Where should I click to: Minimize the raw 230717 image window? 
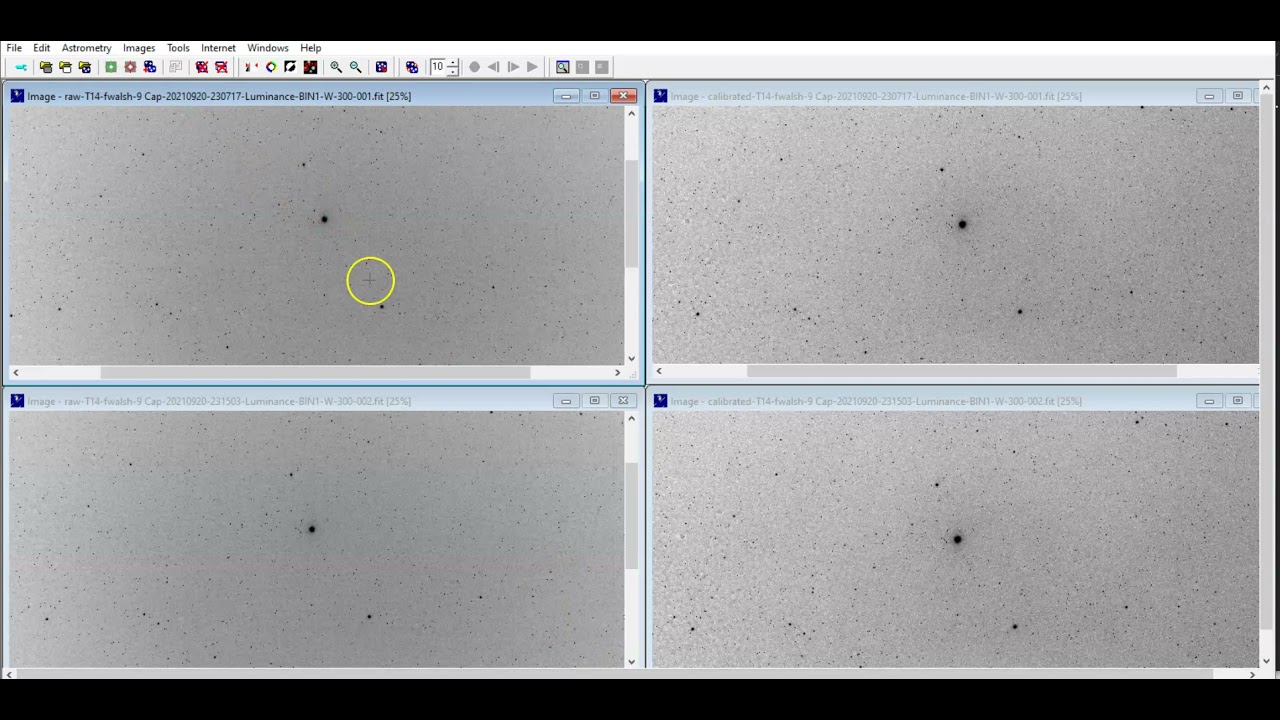pyautogui.click(x=566, y=96)
